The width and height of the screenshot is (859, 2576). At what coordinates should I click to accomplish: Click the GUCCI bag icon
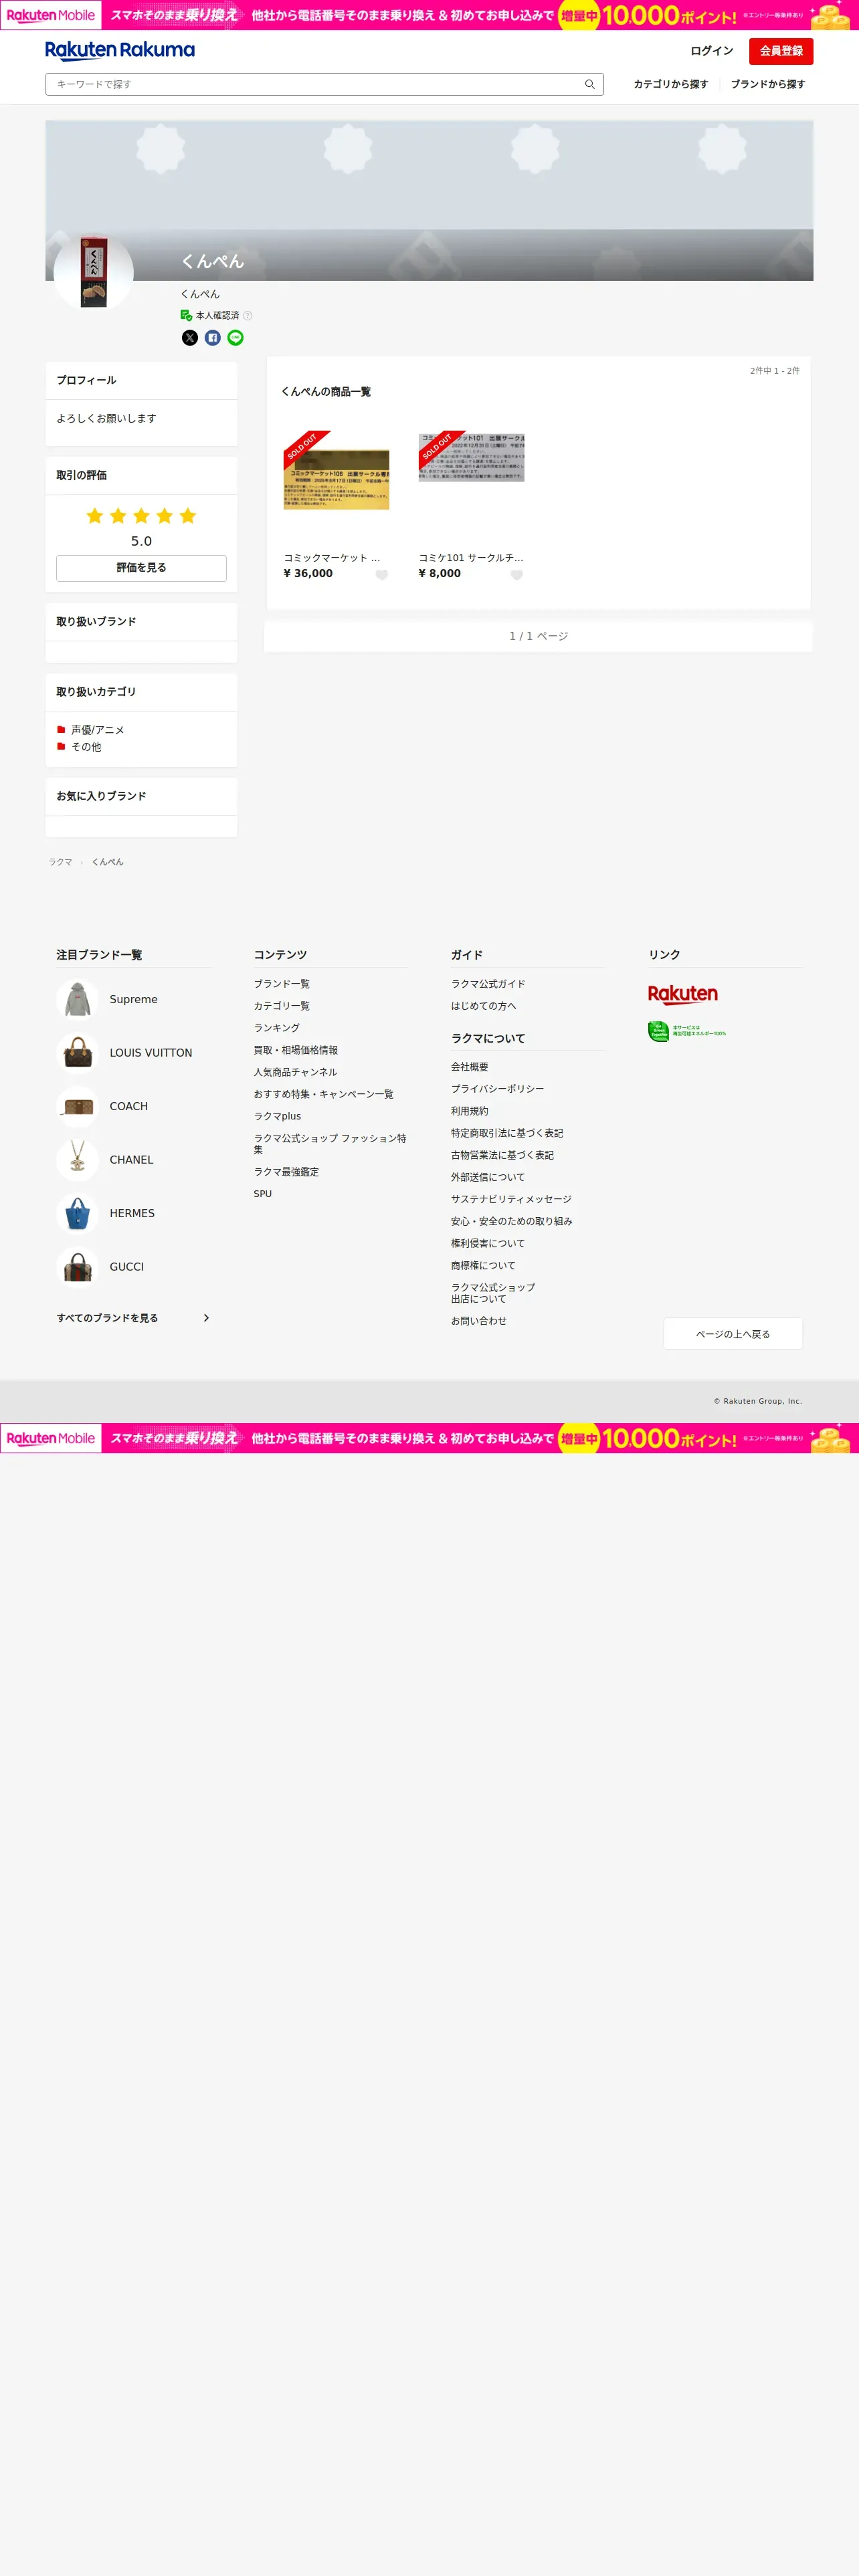pos(77,1267)
